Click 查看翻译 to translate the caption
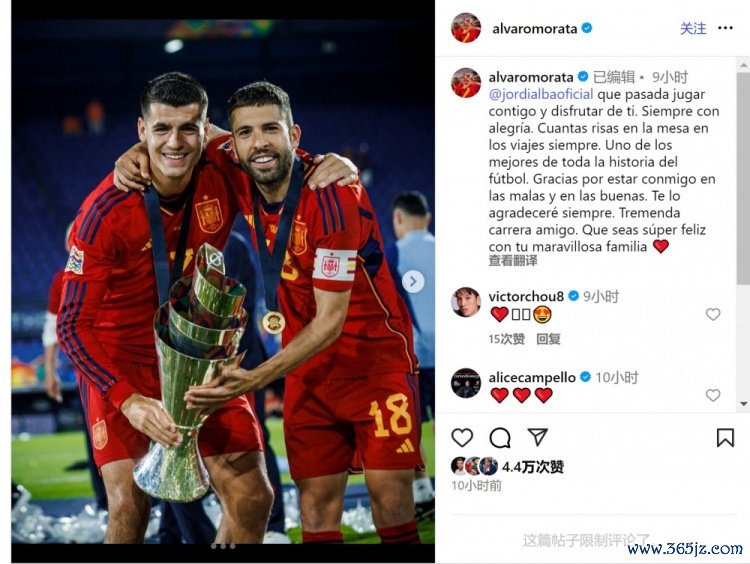 (x=513, y=261)
